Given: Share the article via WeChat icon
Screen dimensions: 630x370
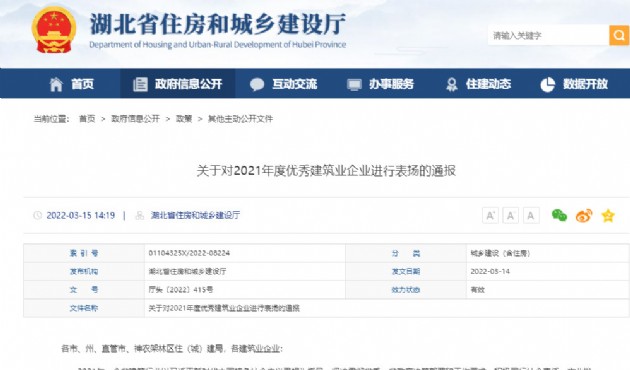Looking at the screenshot, I should [x=559, y=215].
